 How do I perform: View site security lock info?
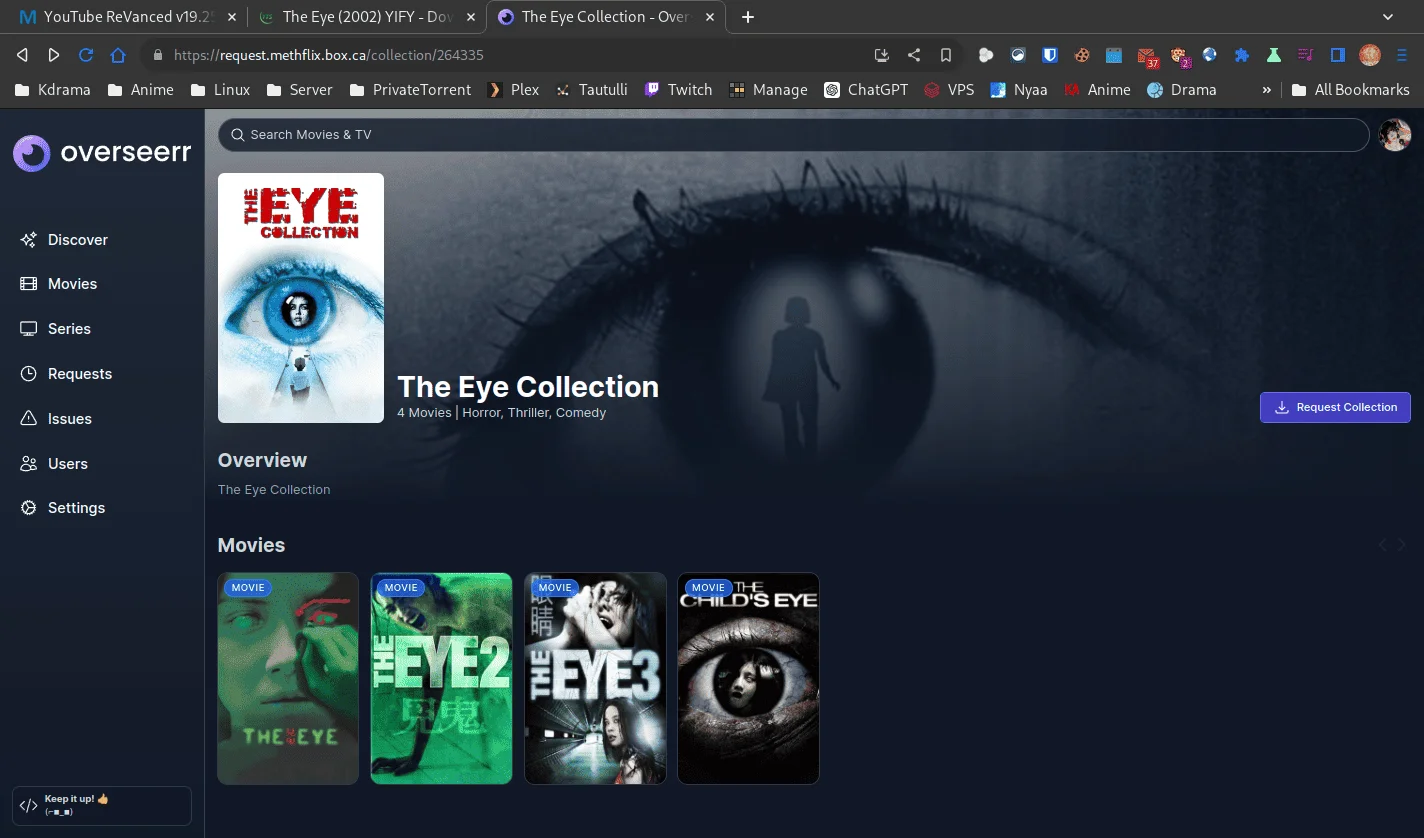point(157,55)
